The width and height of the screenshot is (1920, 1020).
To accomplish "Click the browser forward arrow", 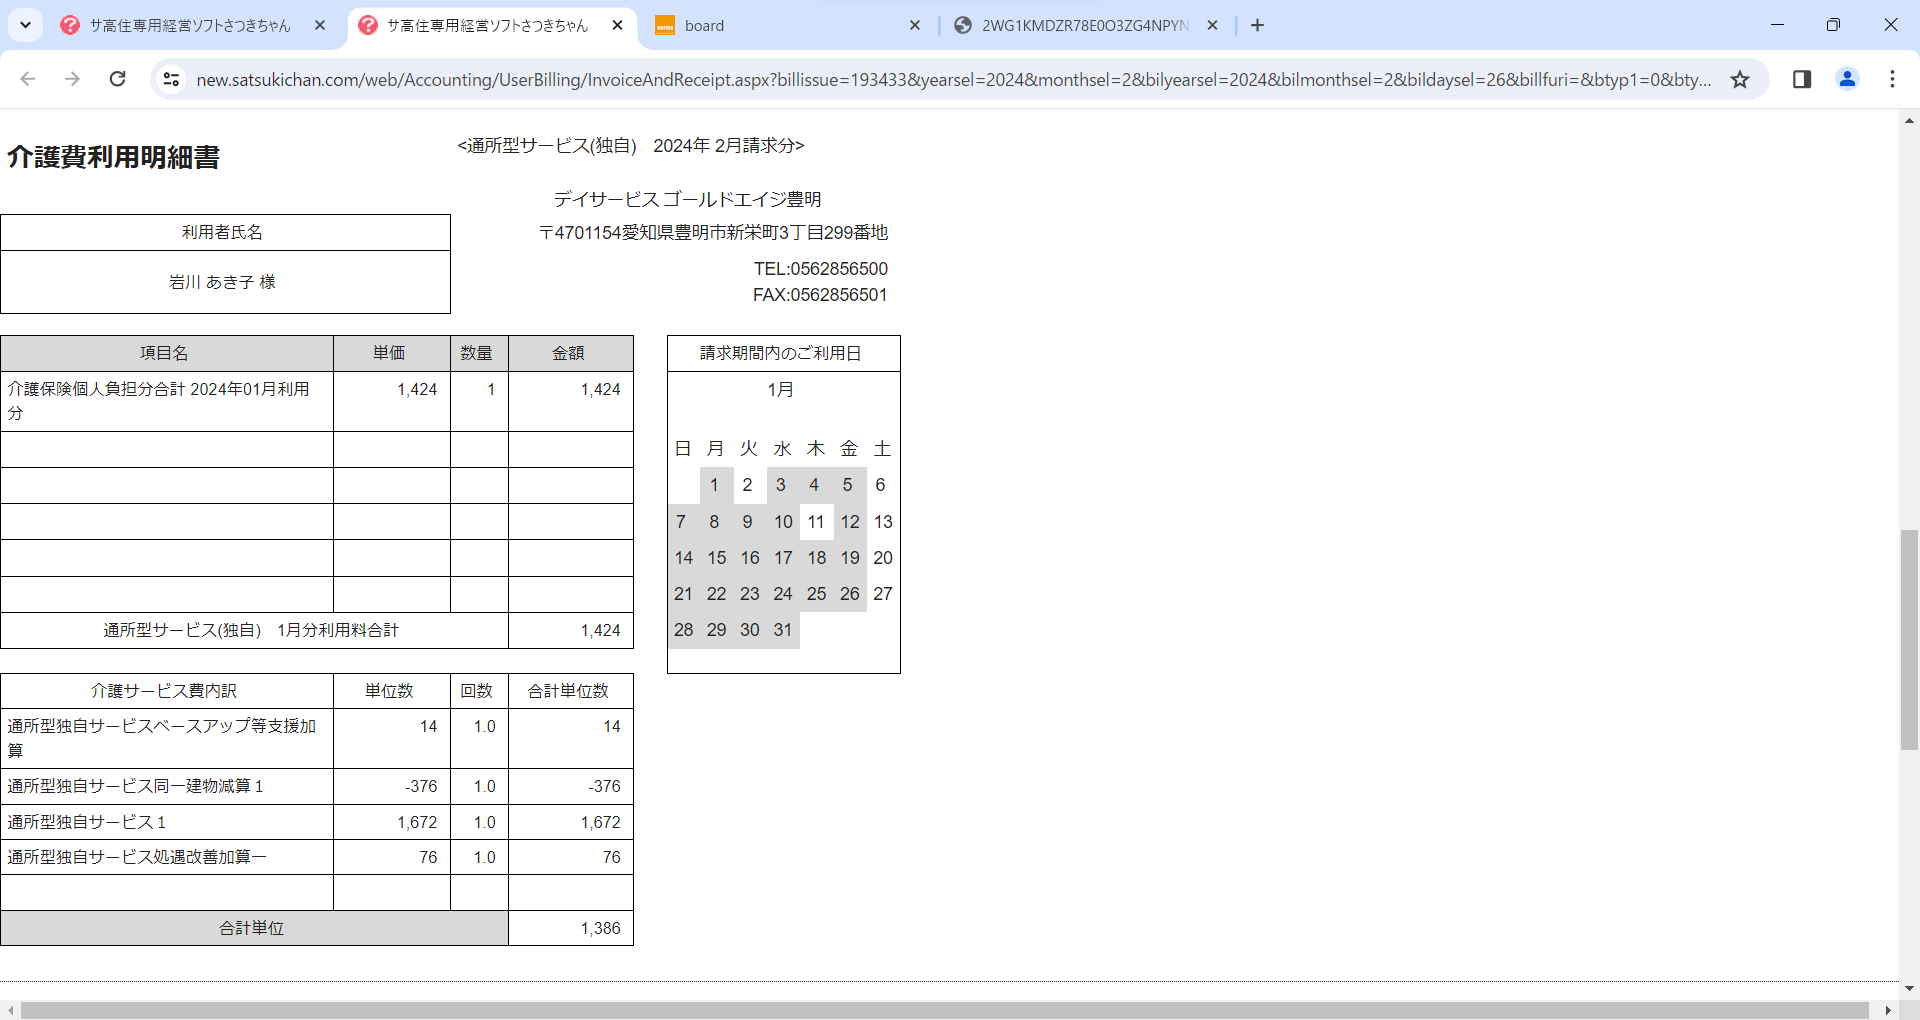I will pyautogui.click(x=72, y=79).
